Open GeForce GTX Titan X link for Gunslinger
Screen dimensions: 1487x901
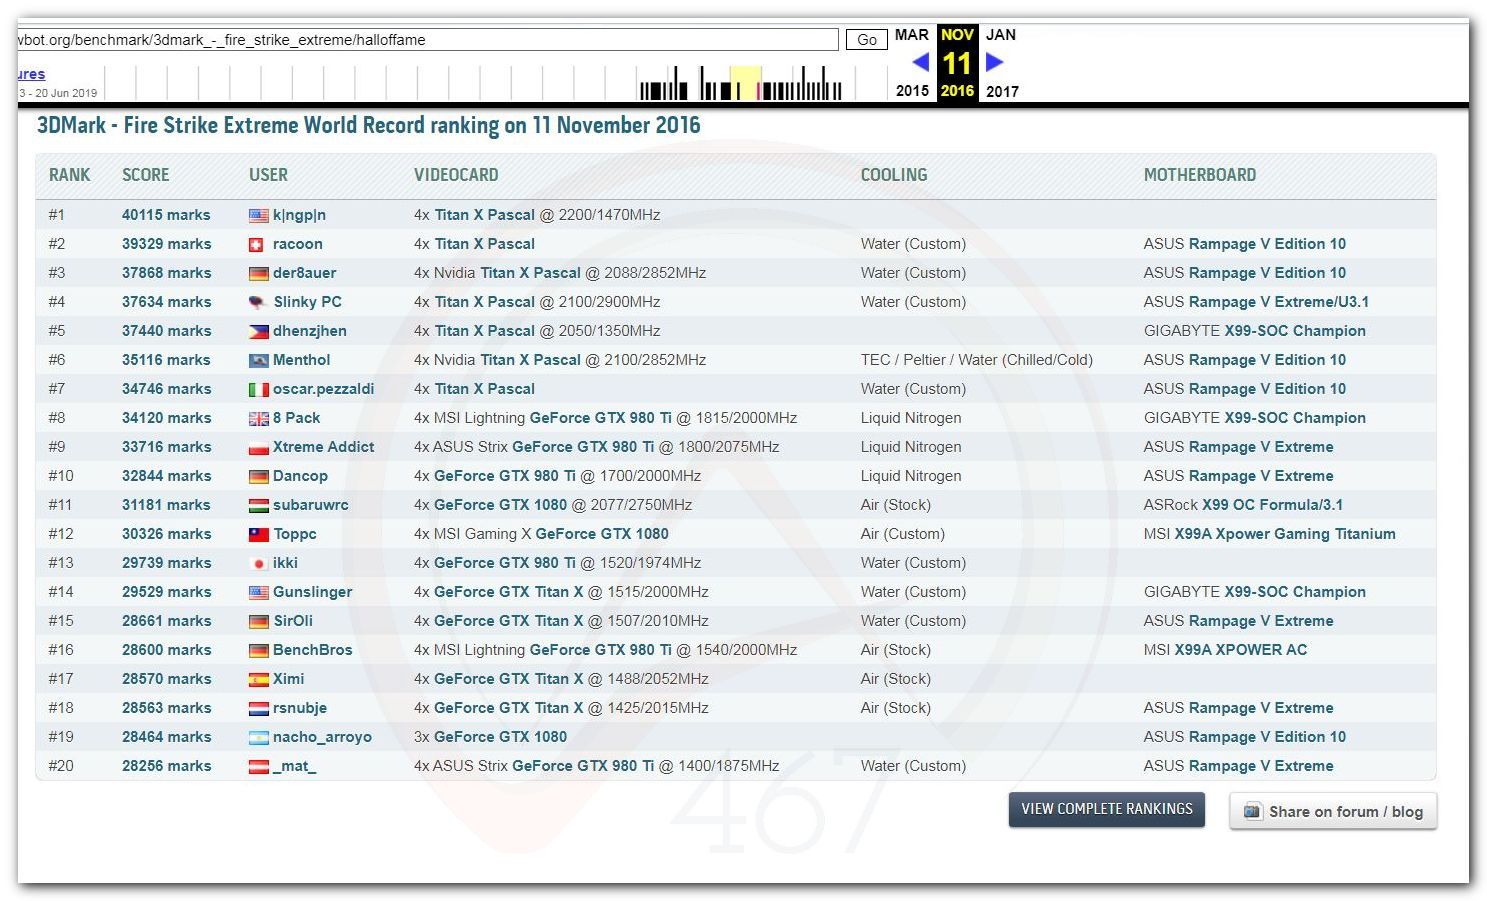pyautogui.click(x=508, y=592)
